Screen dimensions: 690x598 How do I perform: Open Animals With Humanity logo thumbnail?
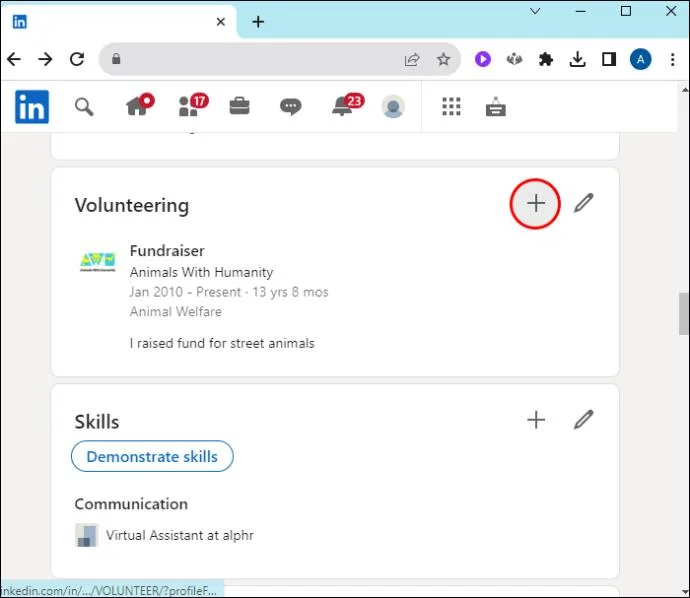(x=98, y=262)
